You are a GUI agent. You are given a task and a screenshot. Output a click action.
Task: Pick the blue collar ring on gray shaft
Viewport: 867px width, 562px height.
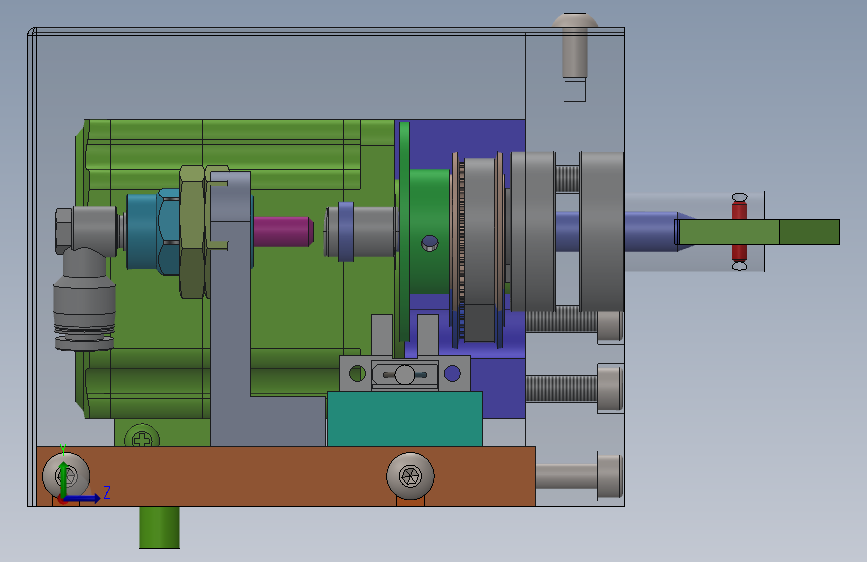pyautogui.click(x=346, y=231)
